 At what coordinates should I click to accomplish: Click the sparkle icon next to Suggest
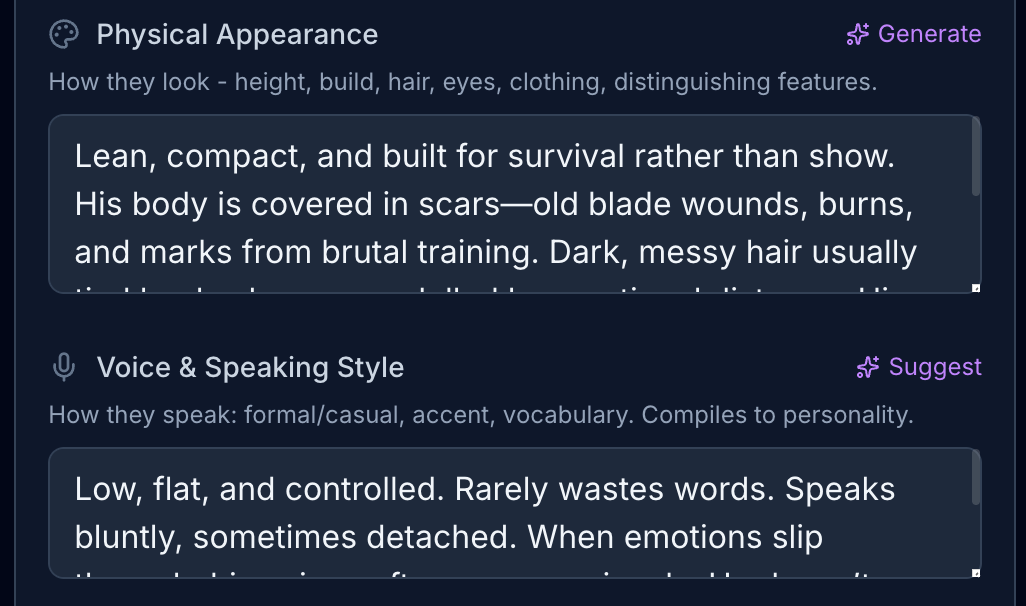pos(868,368)
